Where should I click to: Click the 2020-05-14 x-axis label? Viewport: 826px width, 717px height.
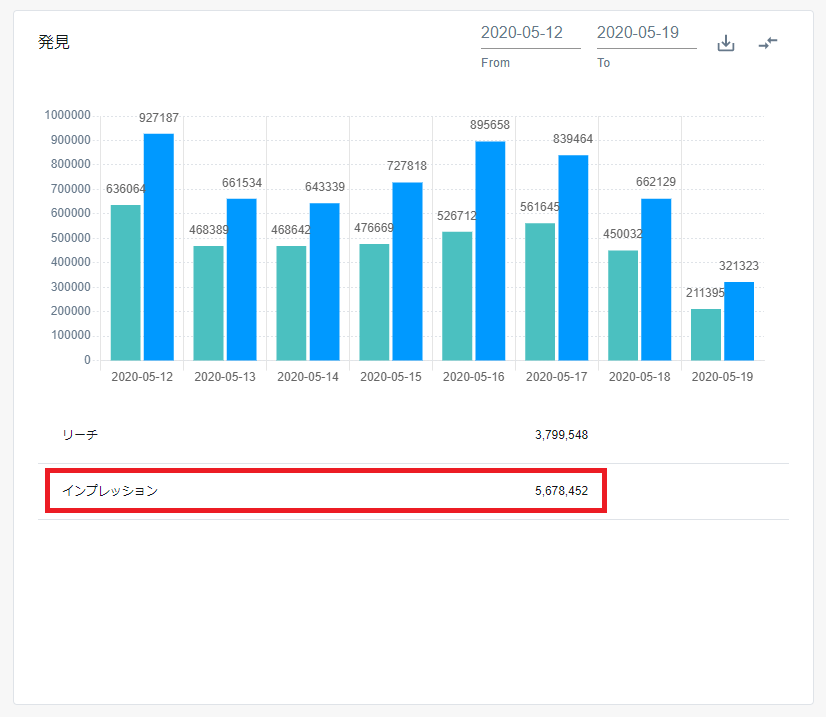coord(308,377)
